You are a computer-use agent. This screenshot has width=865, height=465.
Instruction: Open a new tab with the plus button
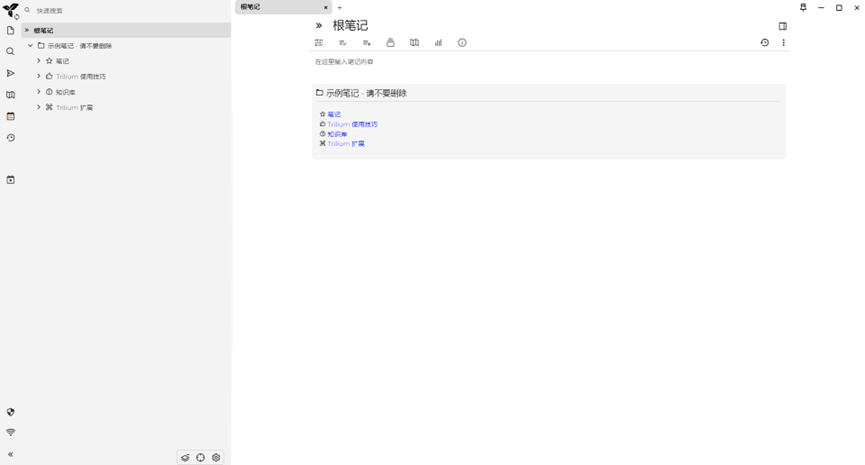click(339, 7)
